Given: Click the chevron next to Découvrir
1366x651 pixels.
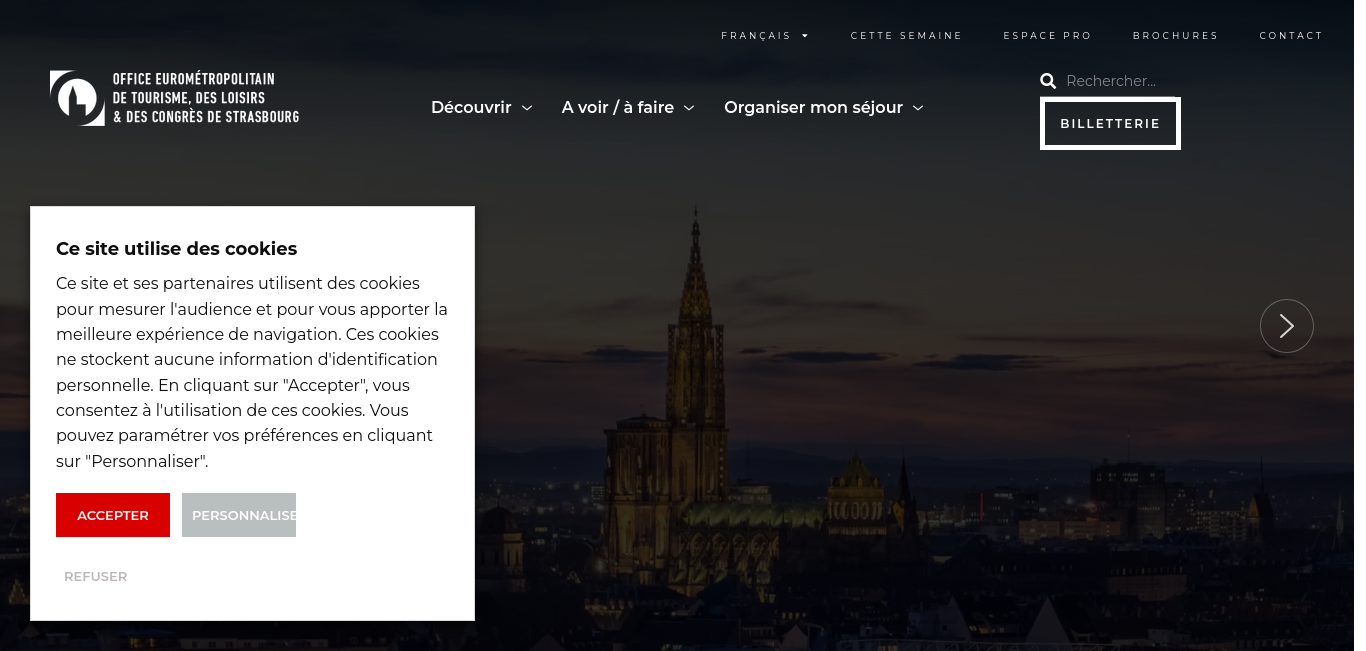Looking at the screenshot, I should point(527,108).
